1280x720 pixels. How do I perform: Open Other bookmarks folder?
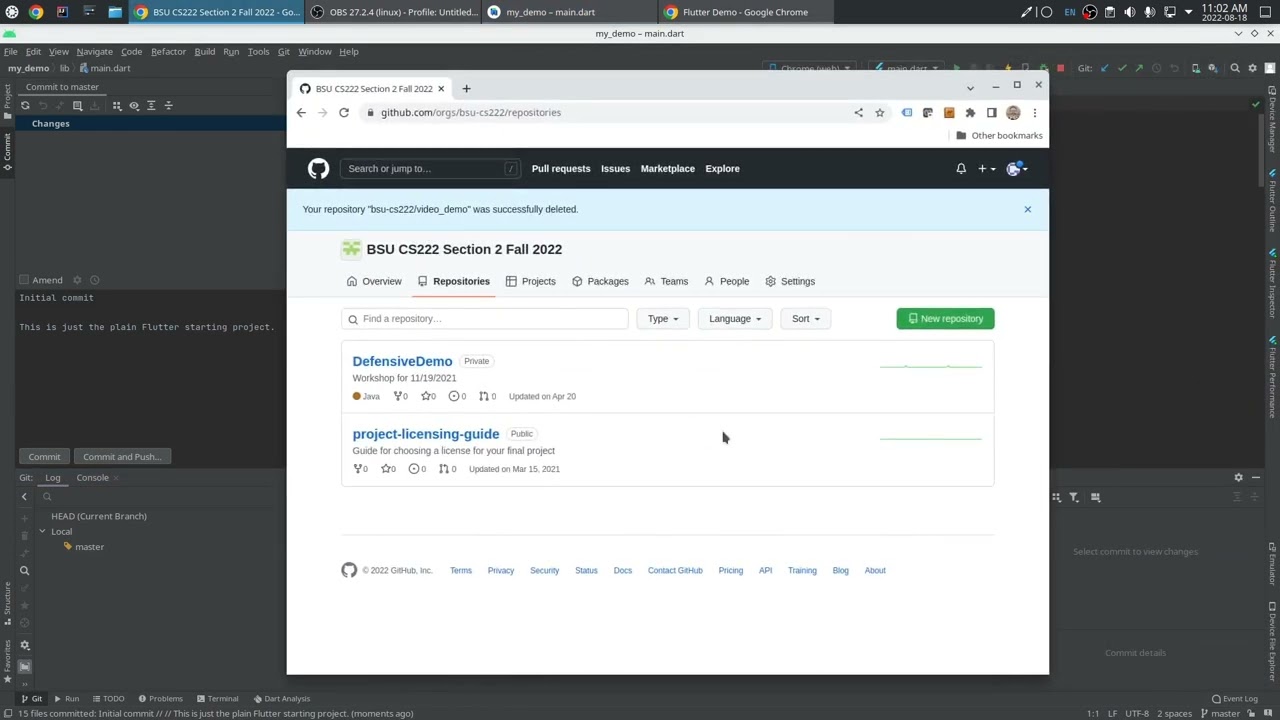(x=999, y=136)
